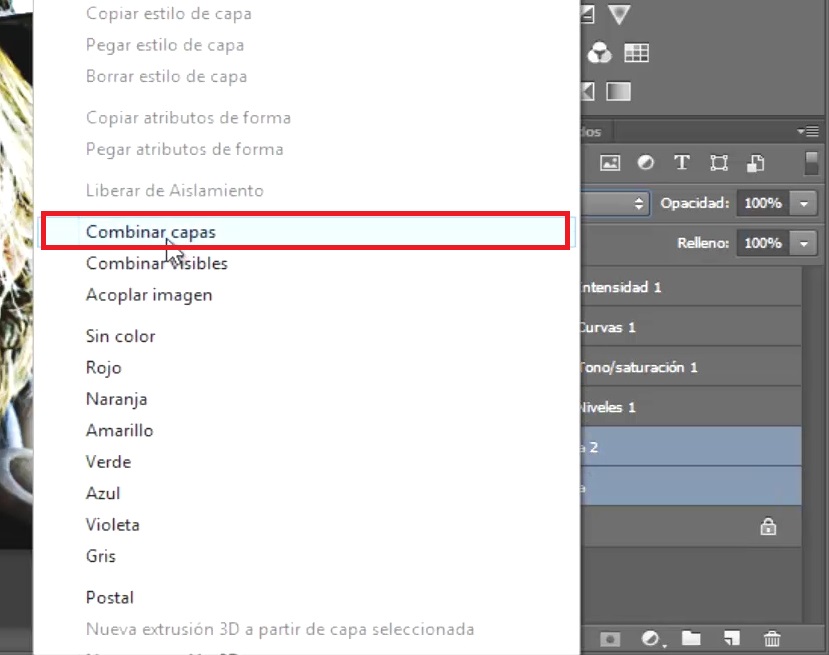Image resolution: width=829 pixels, height=655 pixels.
Task: Select the Intensidad 1 adjustment layer
Action: (691, 287)
